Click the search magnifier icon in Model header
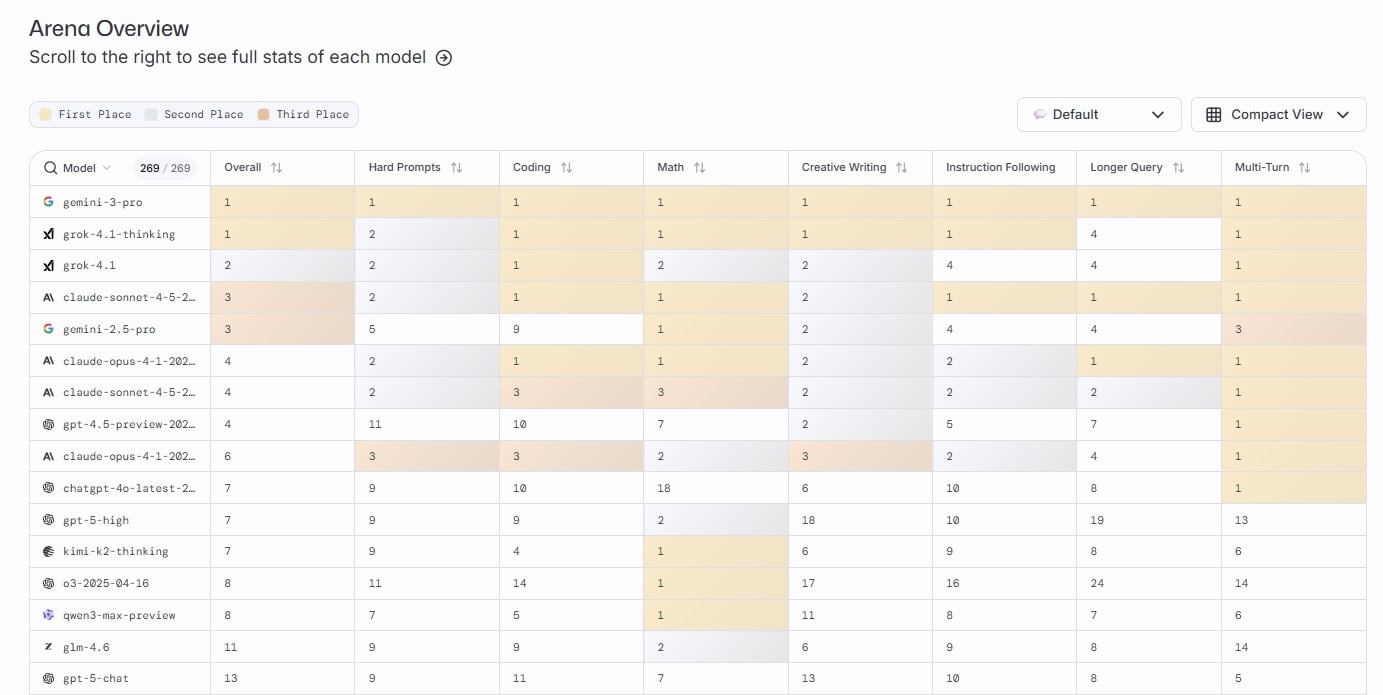Viewport: 1383px width, 695px height. (x=50, y=168)
